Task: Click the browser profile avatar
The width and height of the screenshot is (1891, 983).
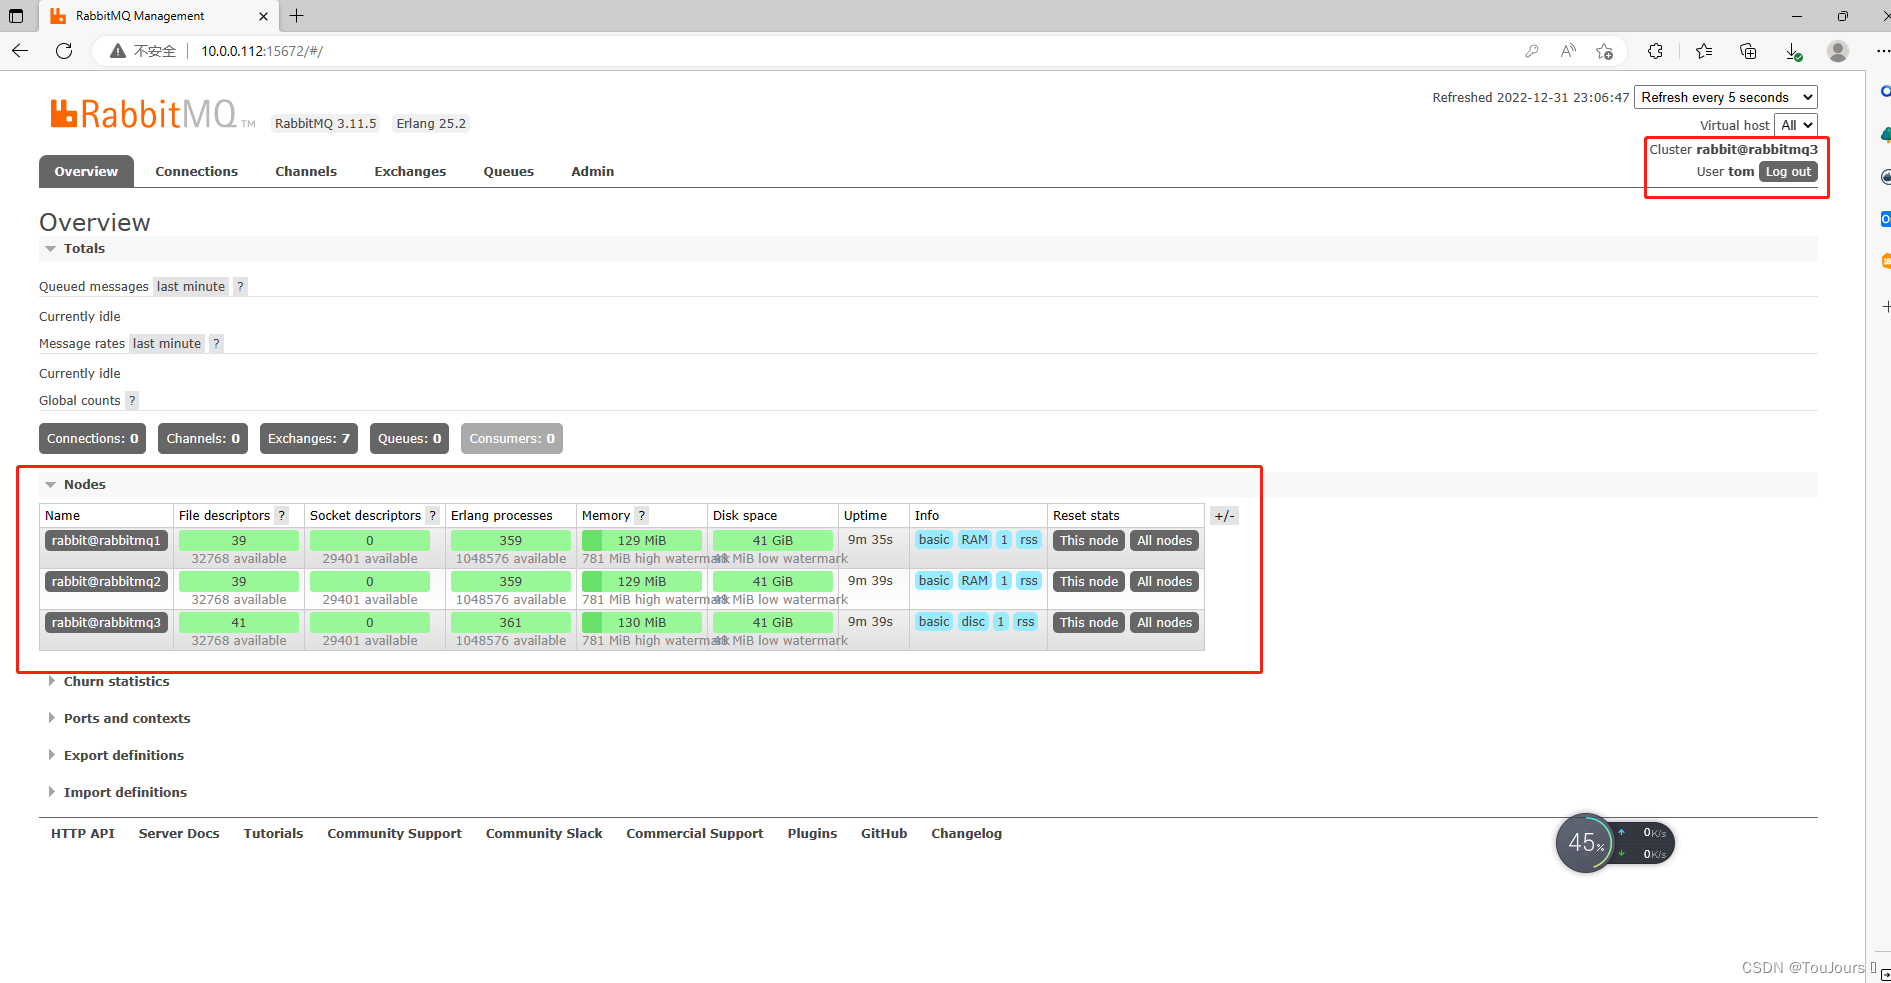Action: [x=1838, y=51]
